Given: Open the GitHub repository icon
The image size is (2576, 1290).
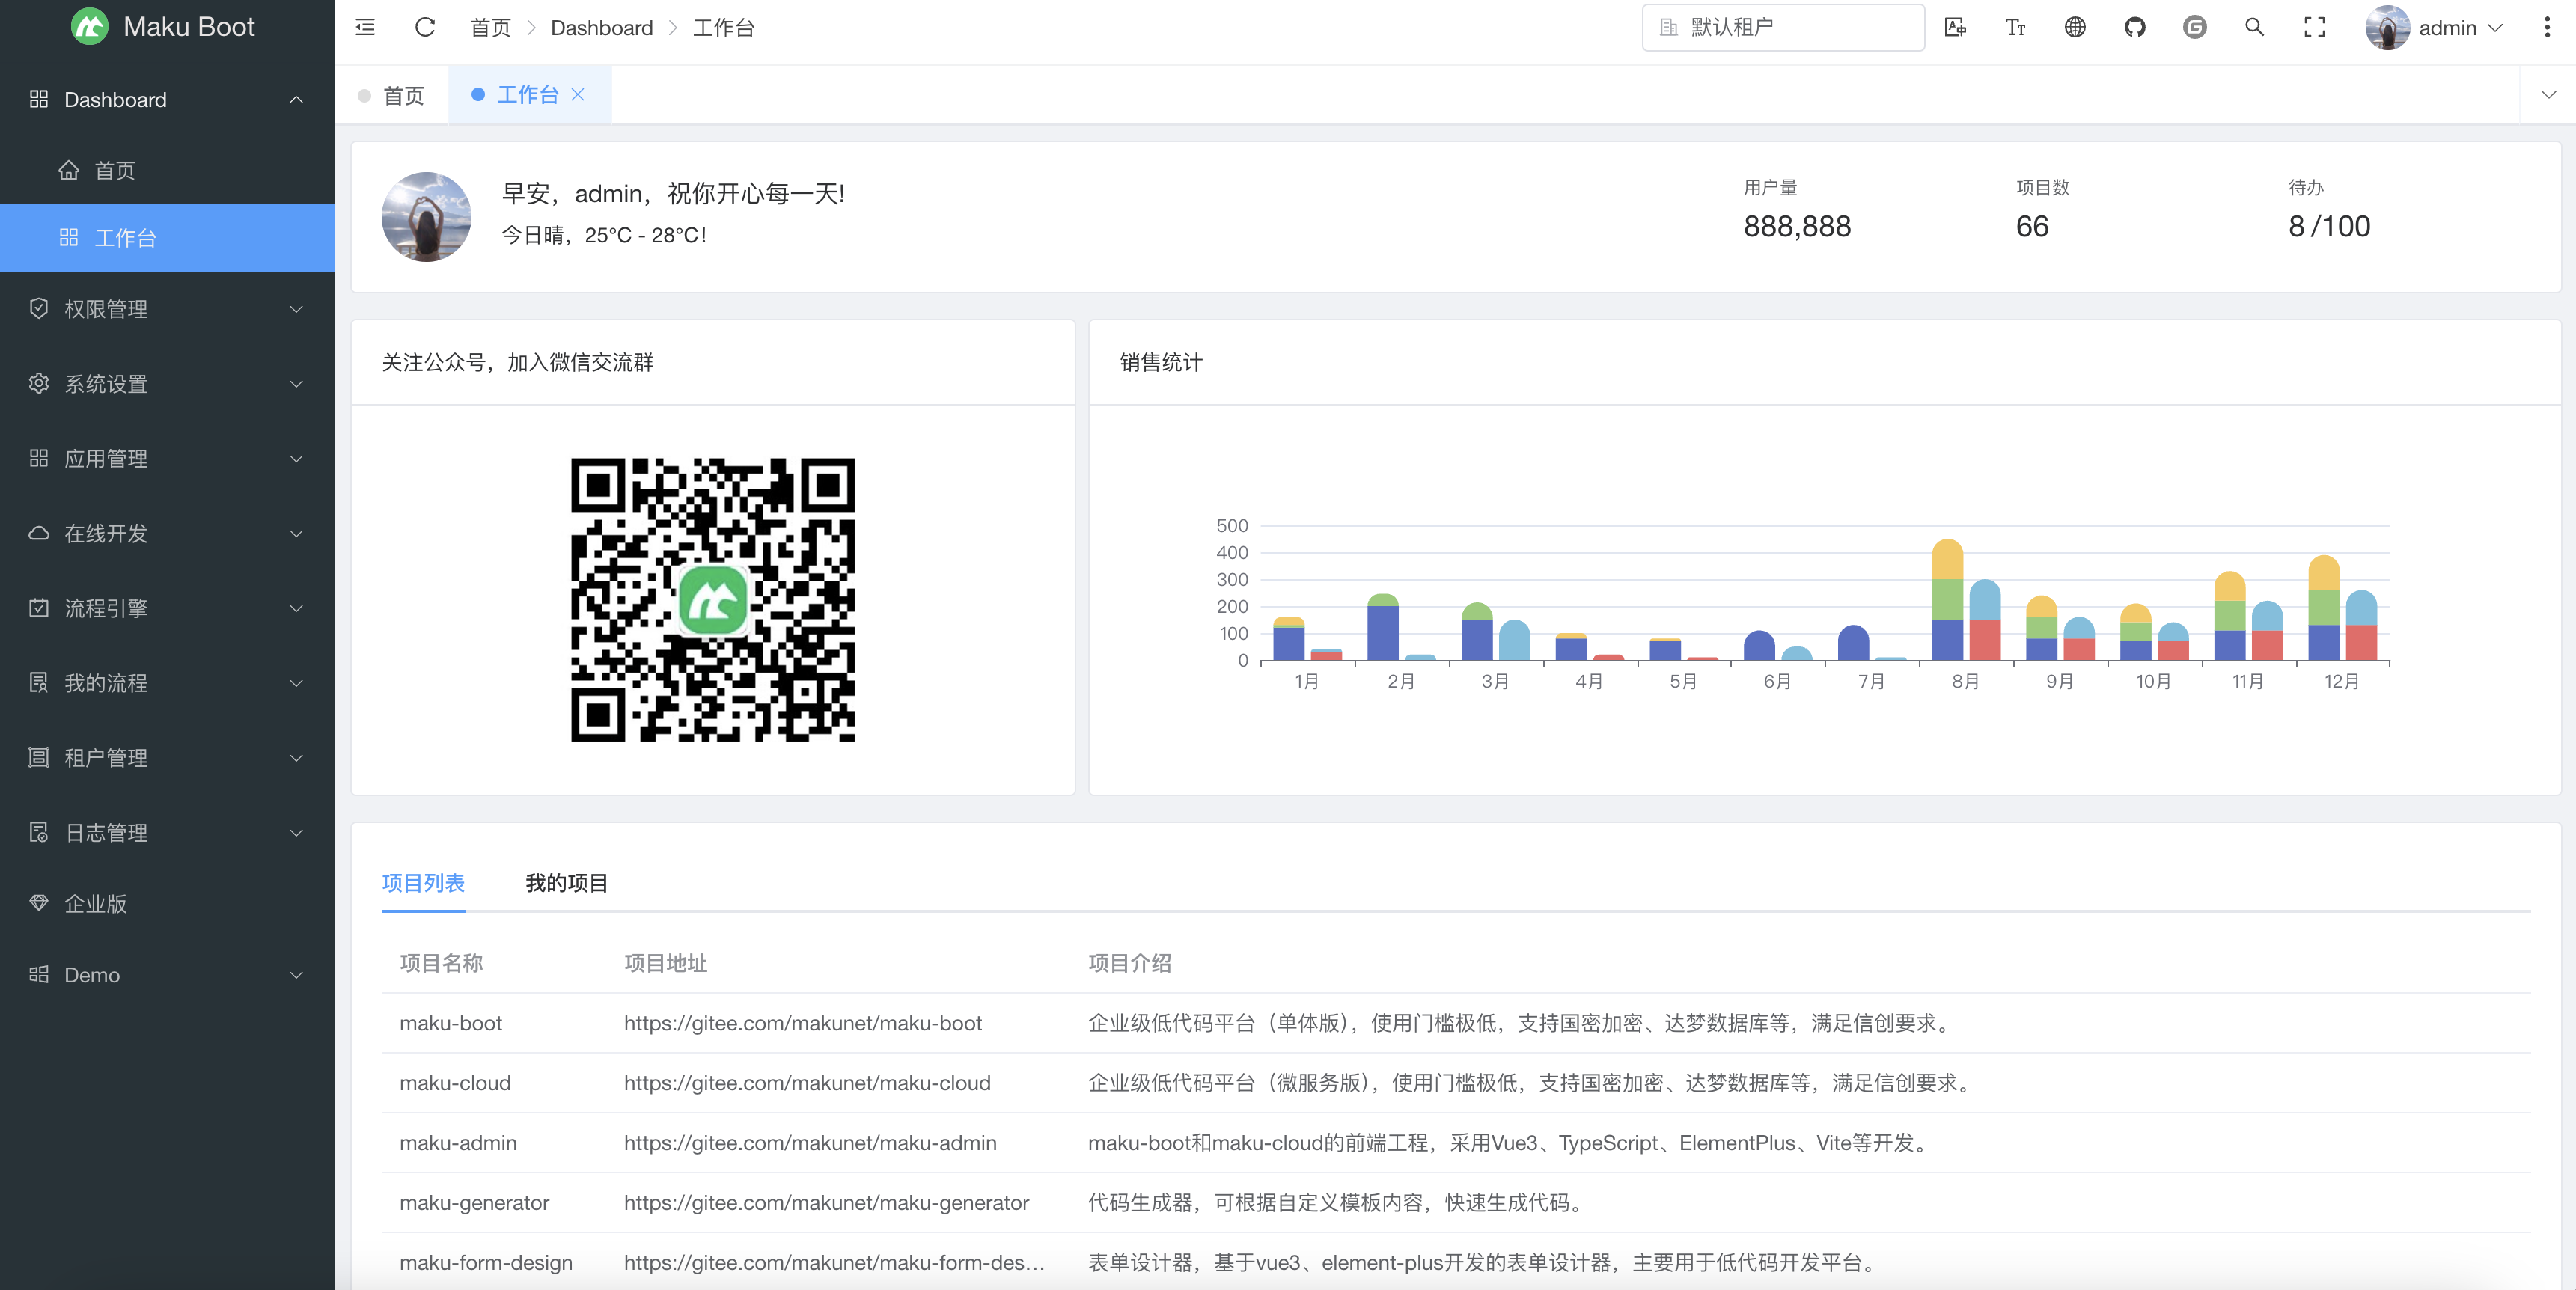Looking at the screenshot, I should [2135, 28].
